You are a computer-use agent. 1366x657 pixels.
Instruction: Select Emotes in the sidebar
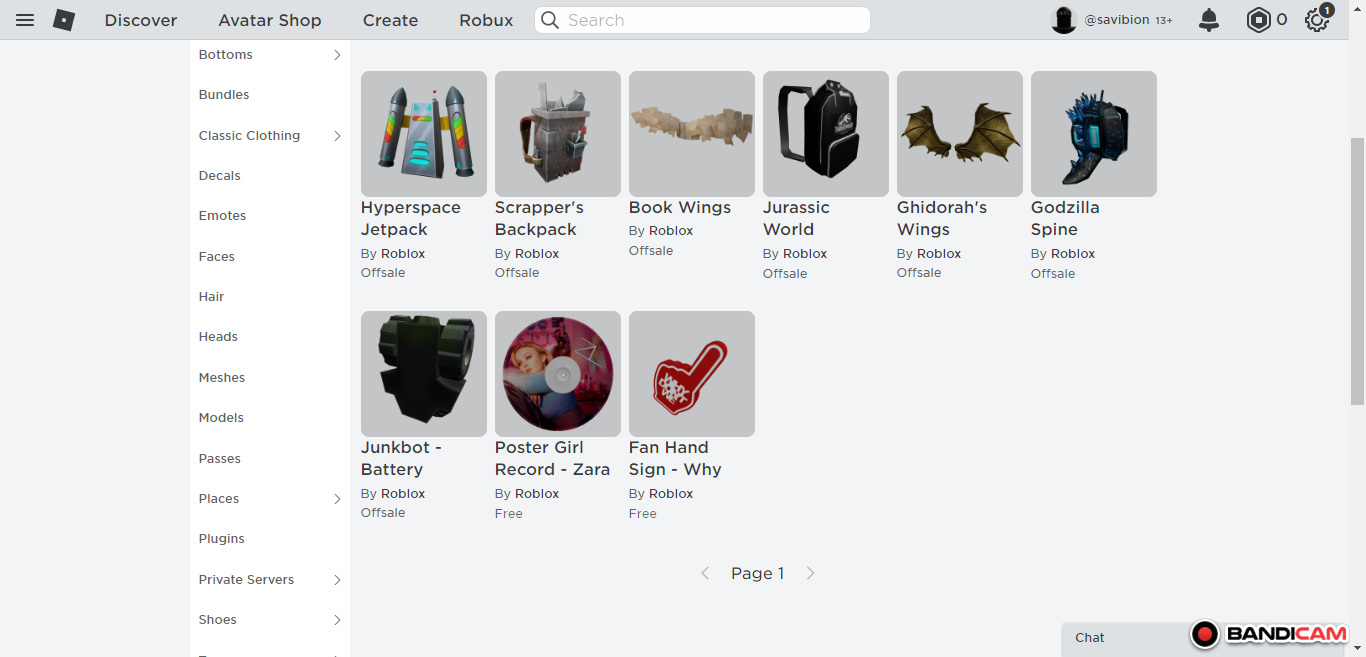[x=222, y=216]
